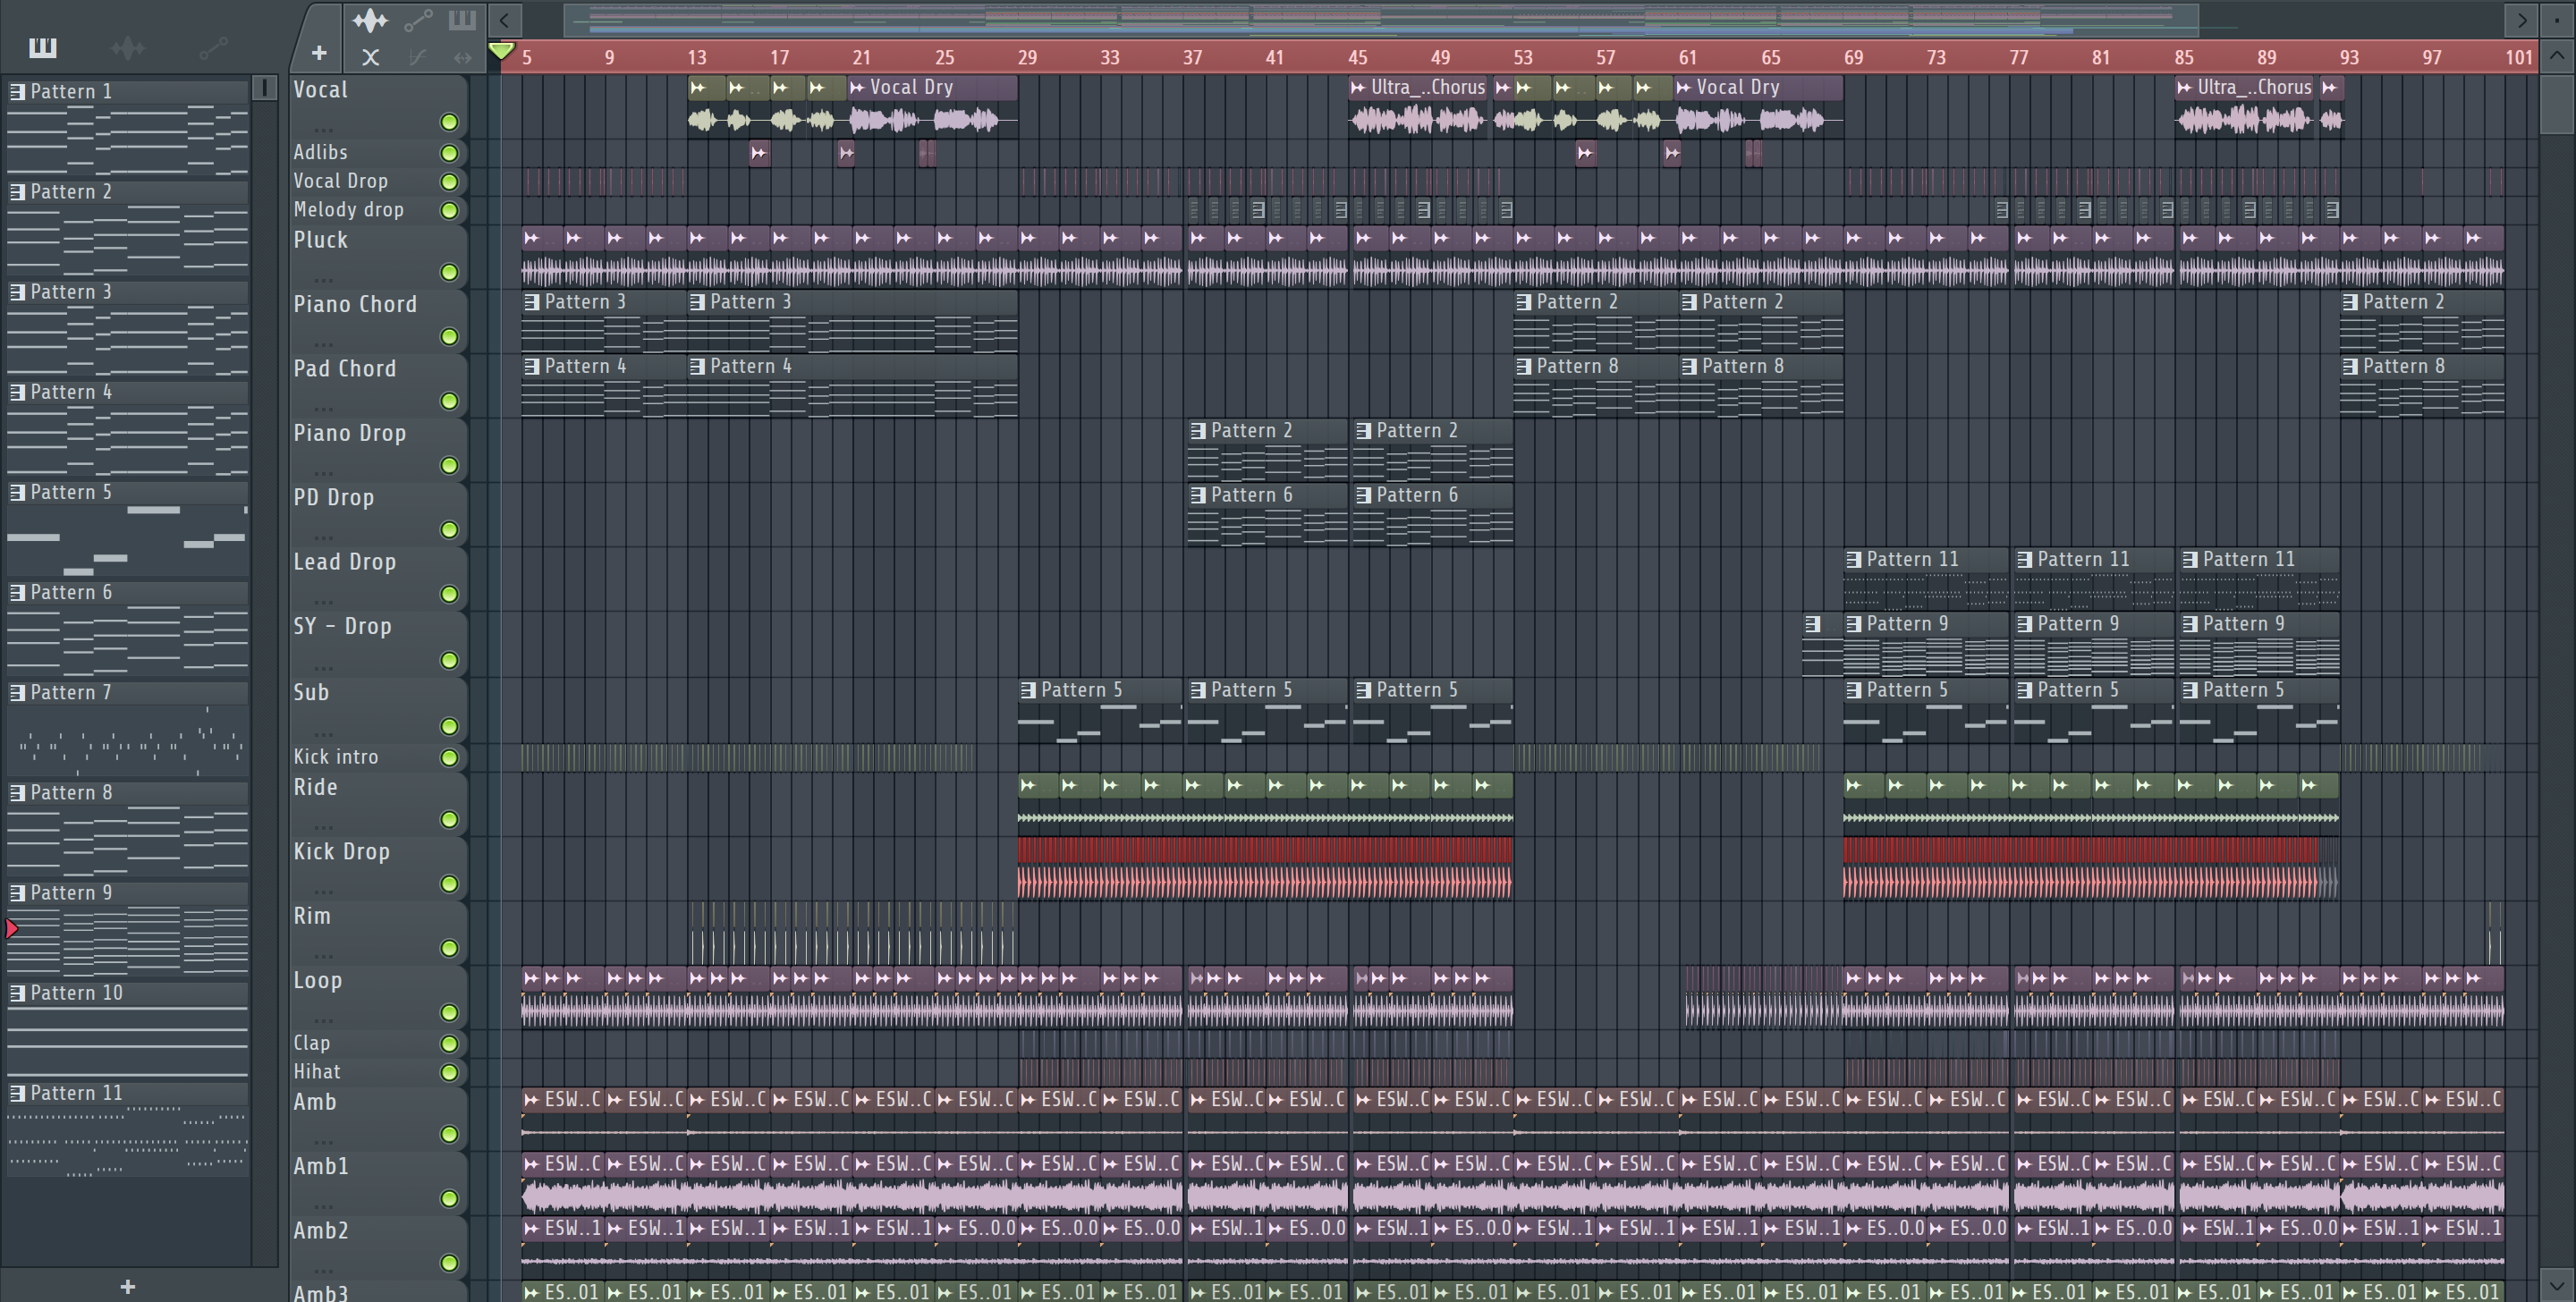2576x1302 pixels.
Task: Click the Pattern 7 icon in picker
Action: click(17, 692)
